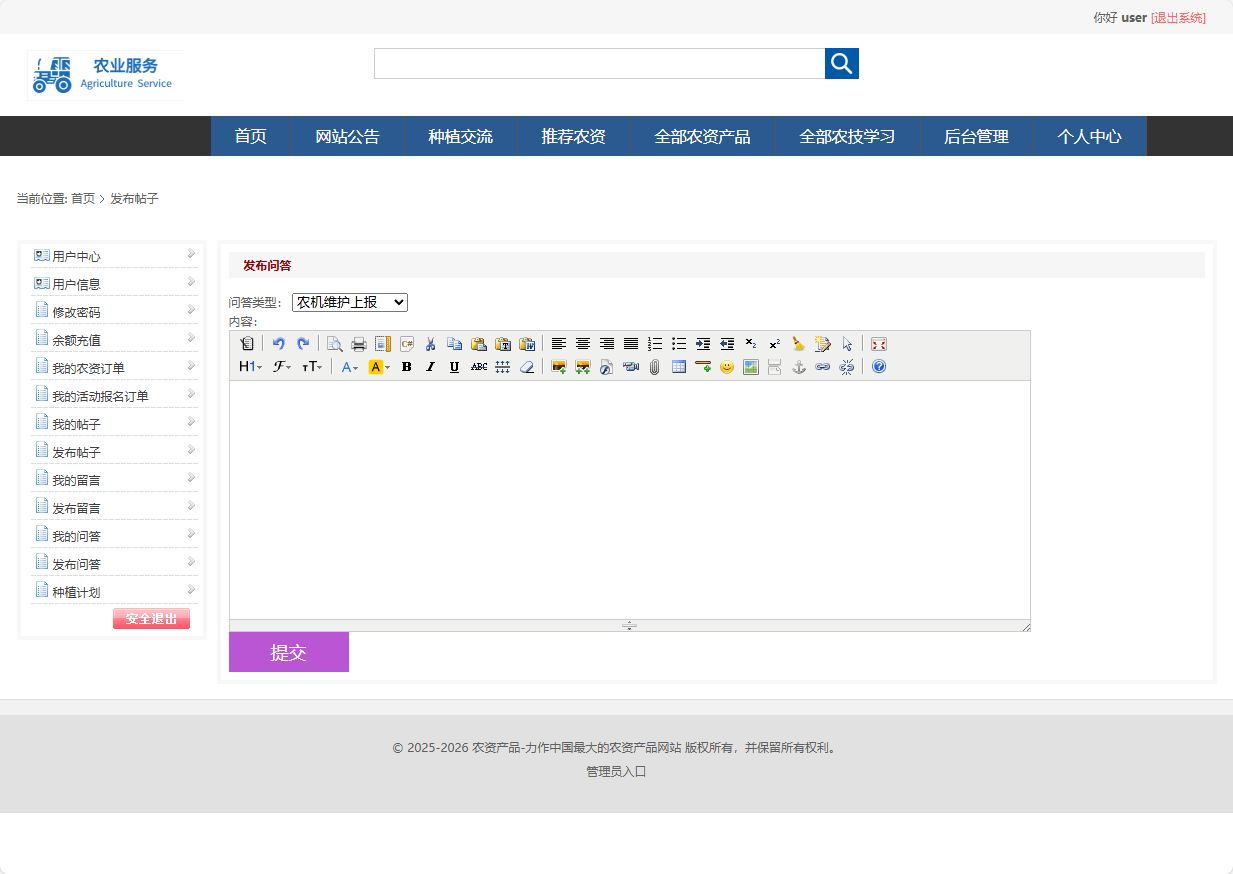
Task: Paste content from Word using the toolbar icon
Action: click(527, 343)
